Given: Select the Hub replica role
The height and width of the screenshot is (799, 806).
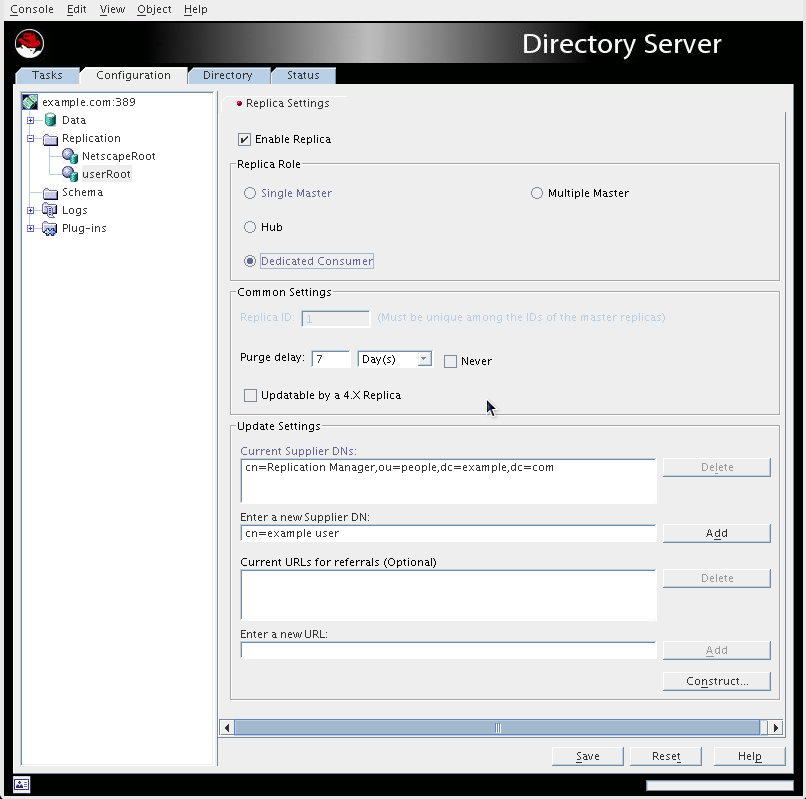Looking at the screenshot, I should pos(250,227).
